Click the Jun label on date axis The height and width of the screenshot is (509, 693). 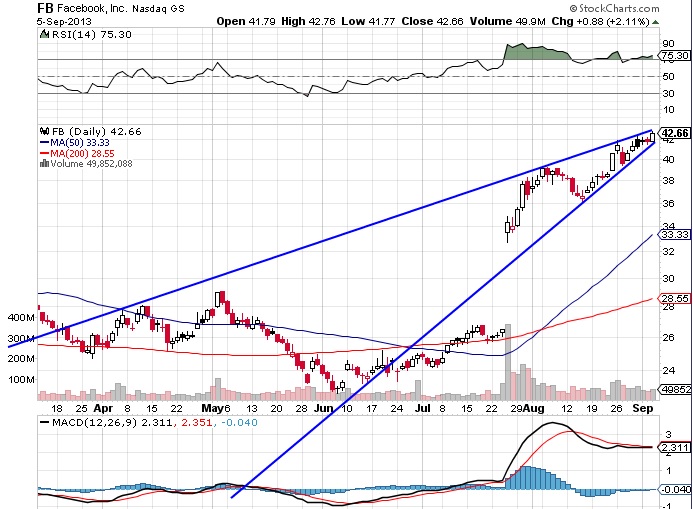[x=324, y=408]
